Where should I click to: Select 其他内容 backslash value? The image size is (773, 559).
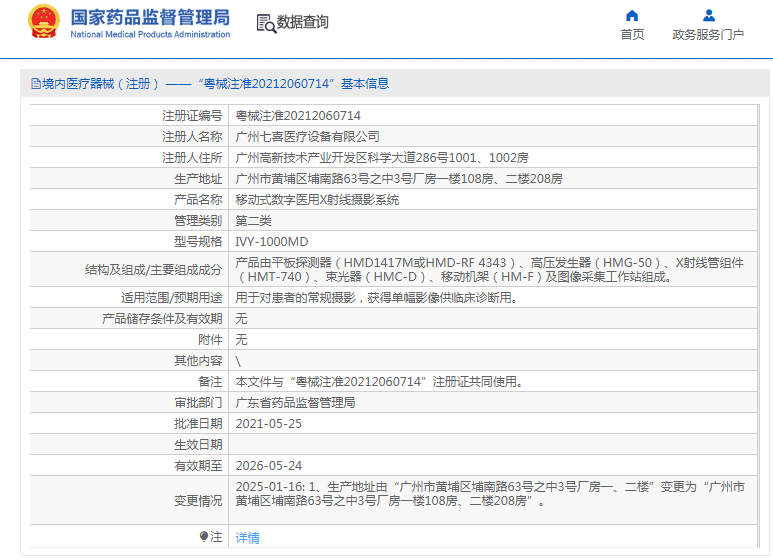pos(238,361)
